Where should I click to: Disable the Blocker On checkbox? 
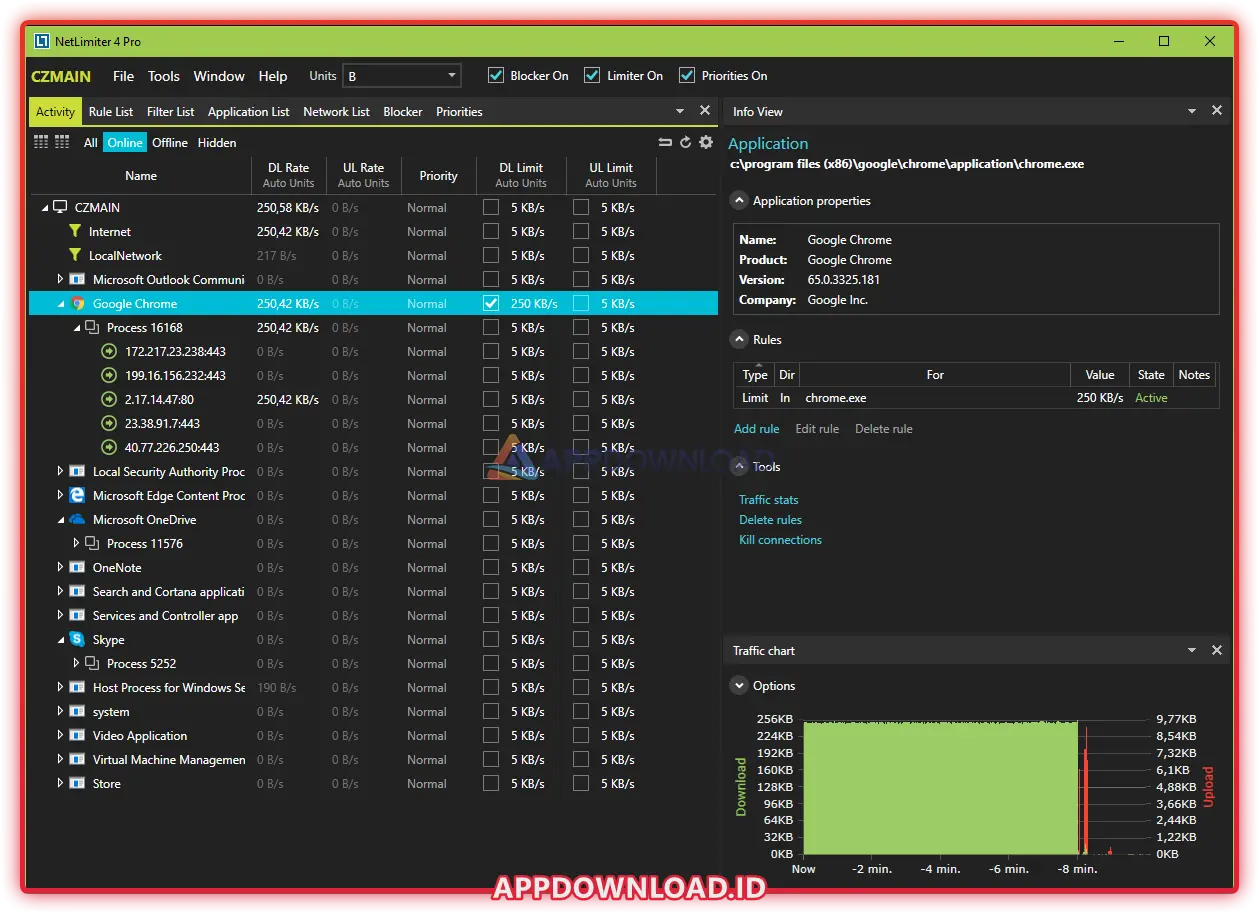(x=496, y=76)
